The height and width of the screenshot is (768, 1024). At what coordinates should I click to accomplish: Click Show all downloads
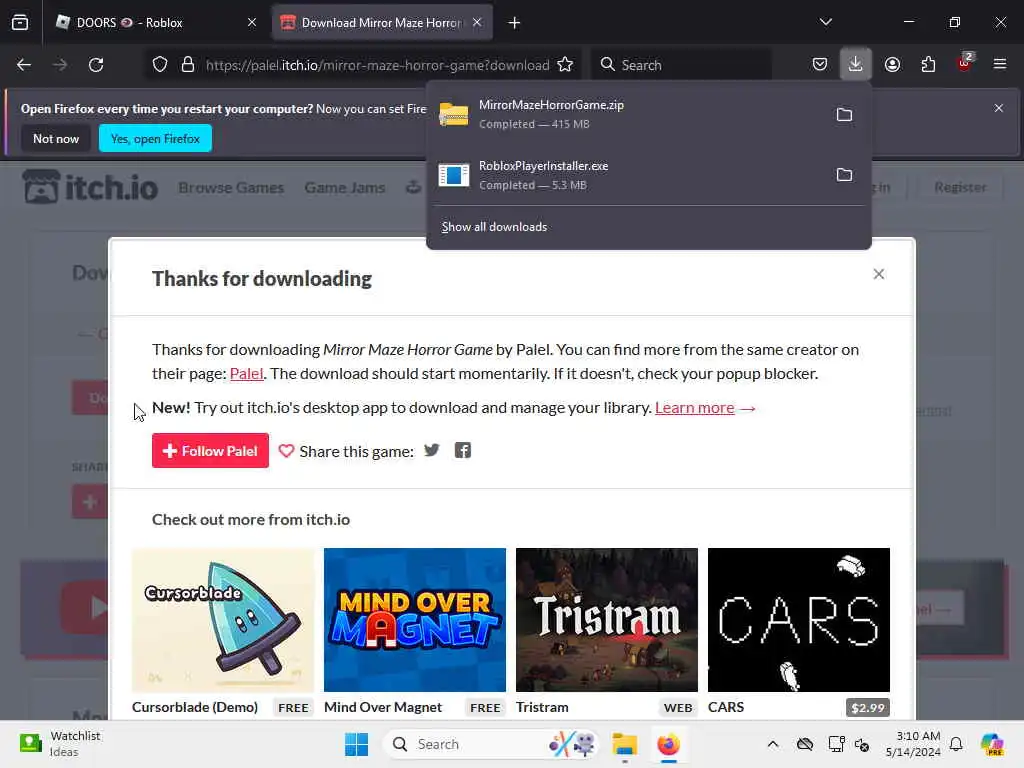point(494,227)
